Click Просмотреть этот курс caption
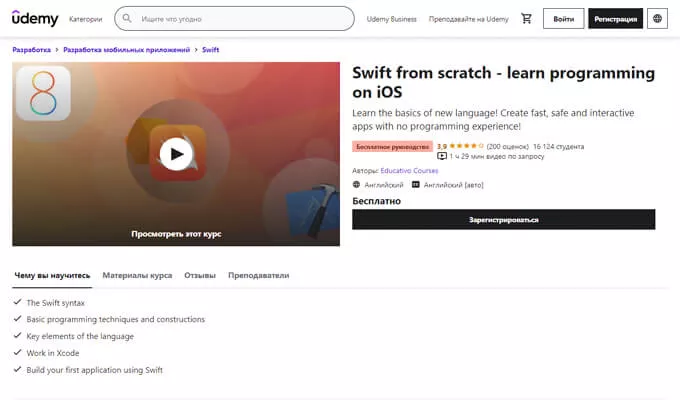 tap(176, 234)
